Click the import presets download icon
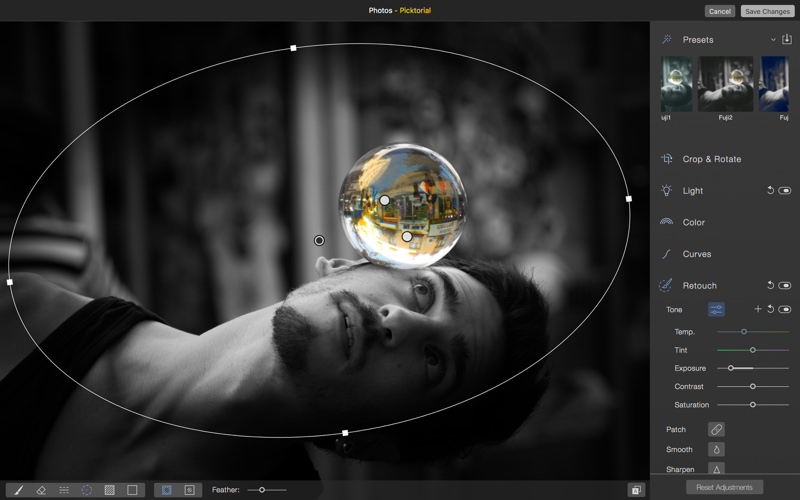 point(787,40)
